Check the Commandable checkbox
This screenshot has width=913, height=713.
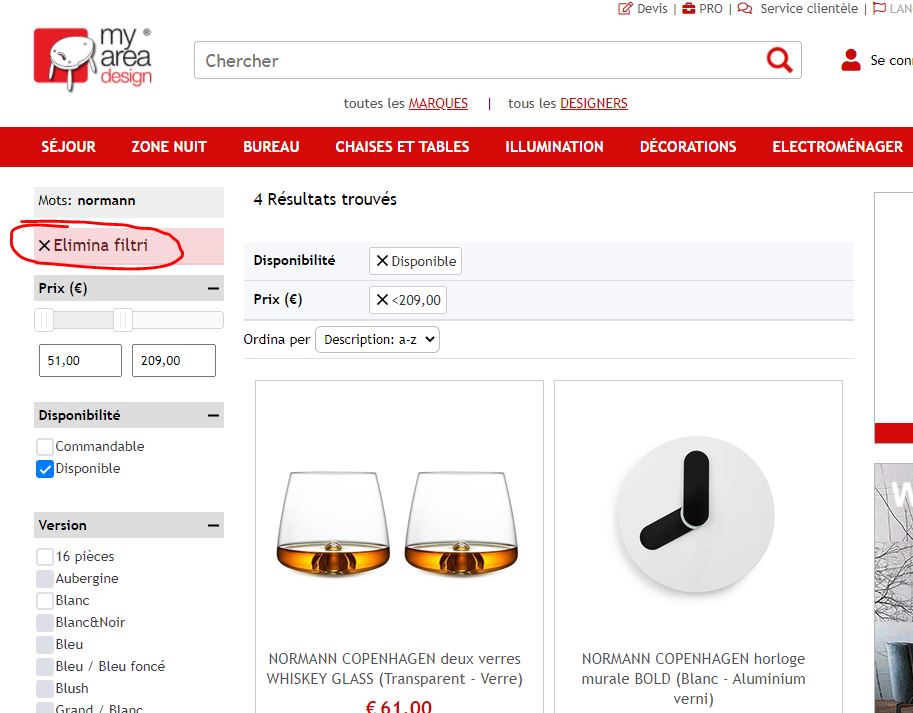coord(45,447)
